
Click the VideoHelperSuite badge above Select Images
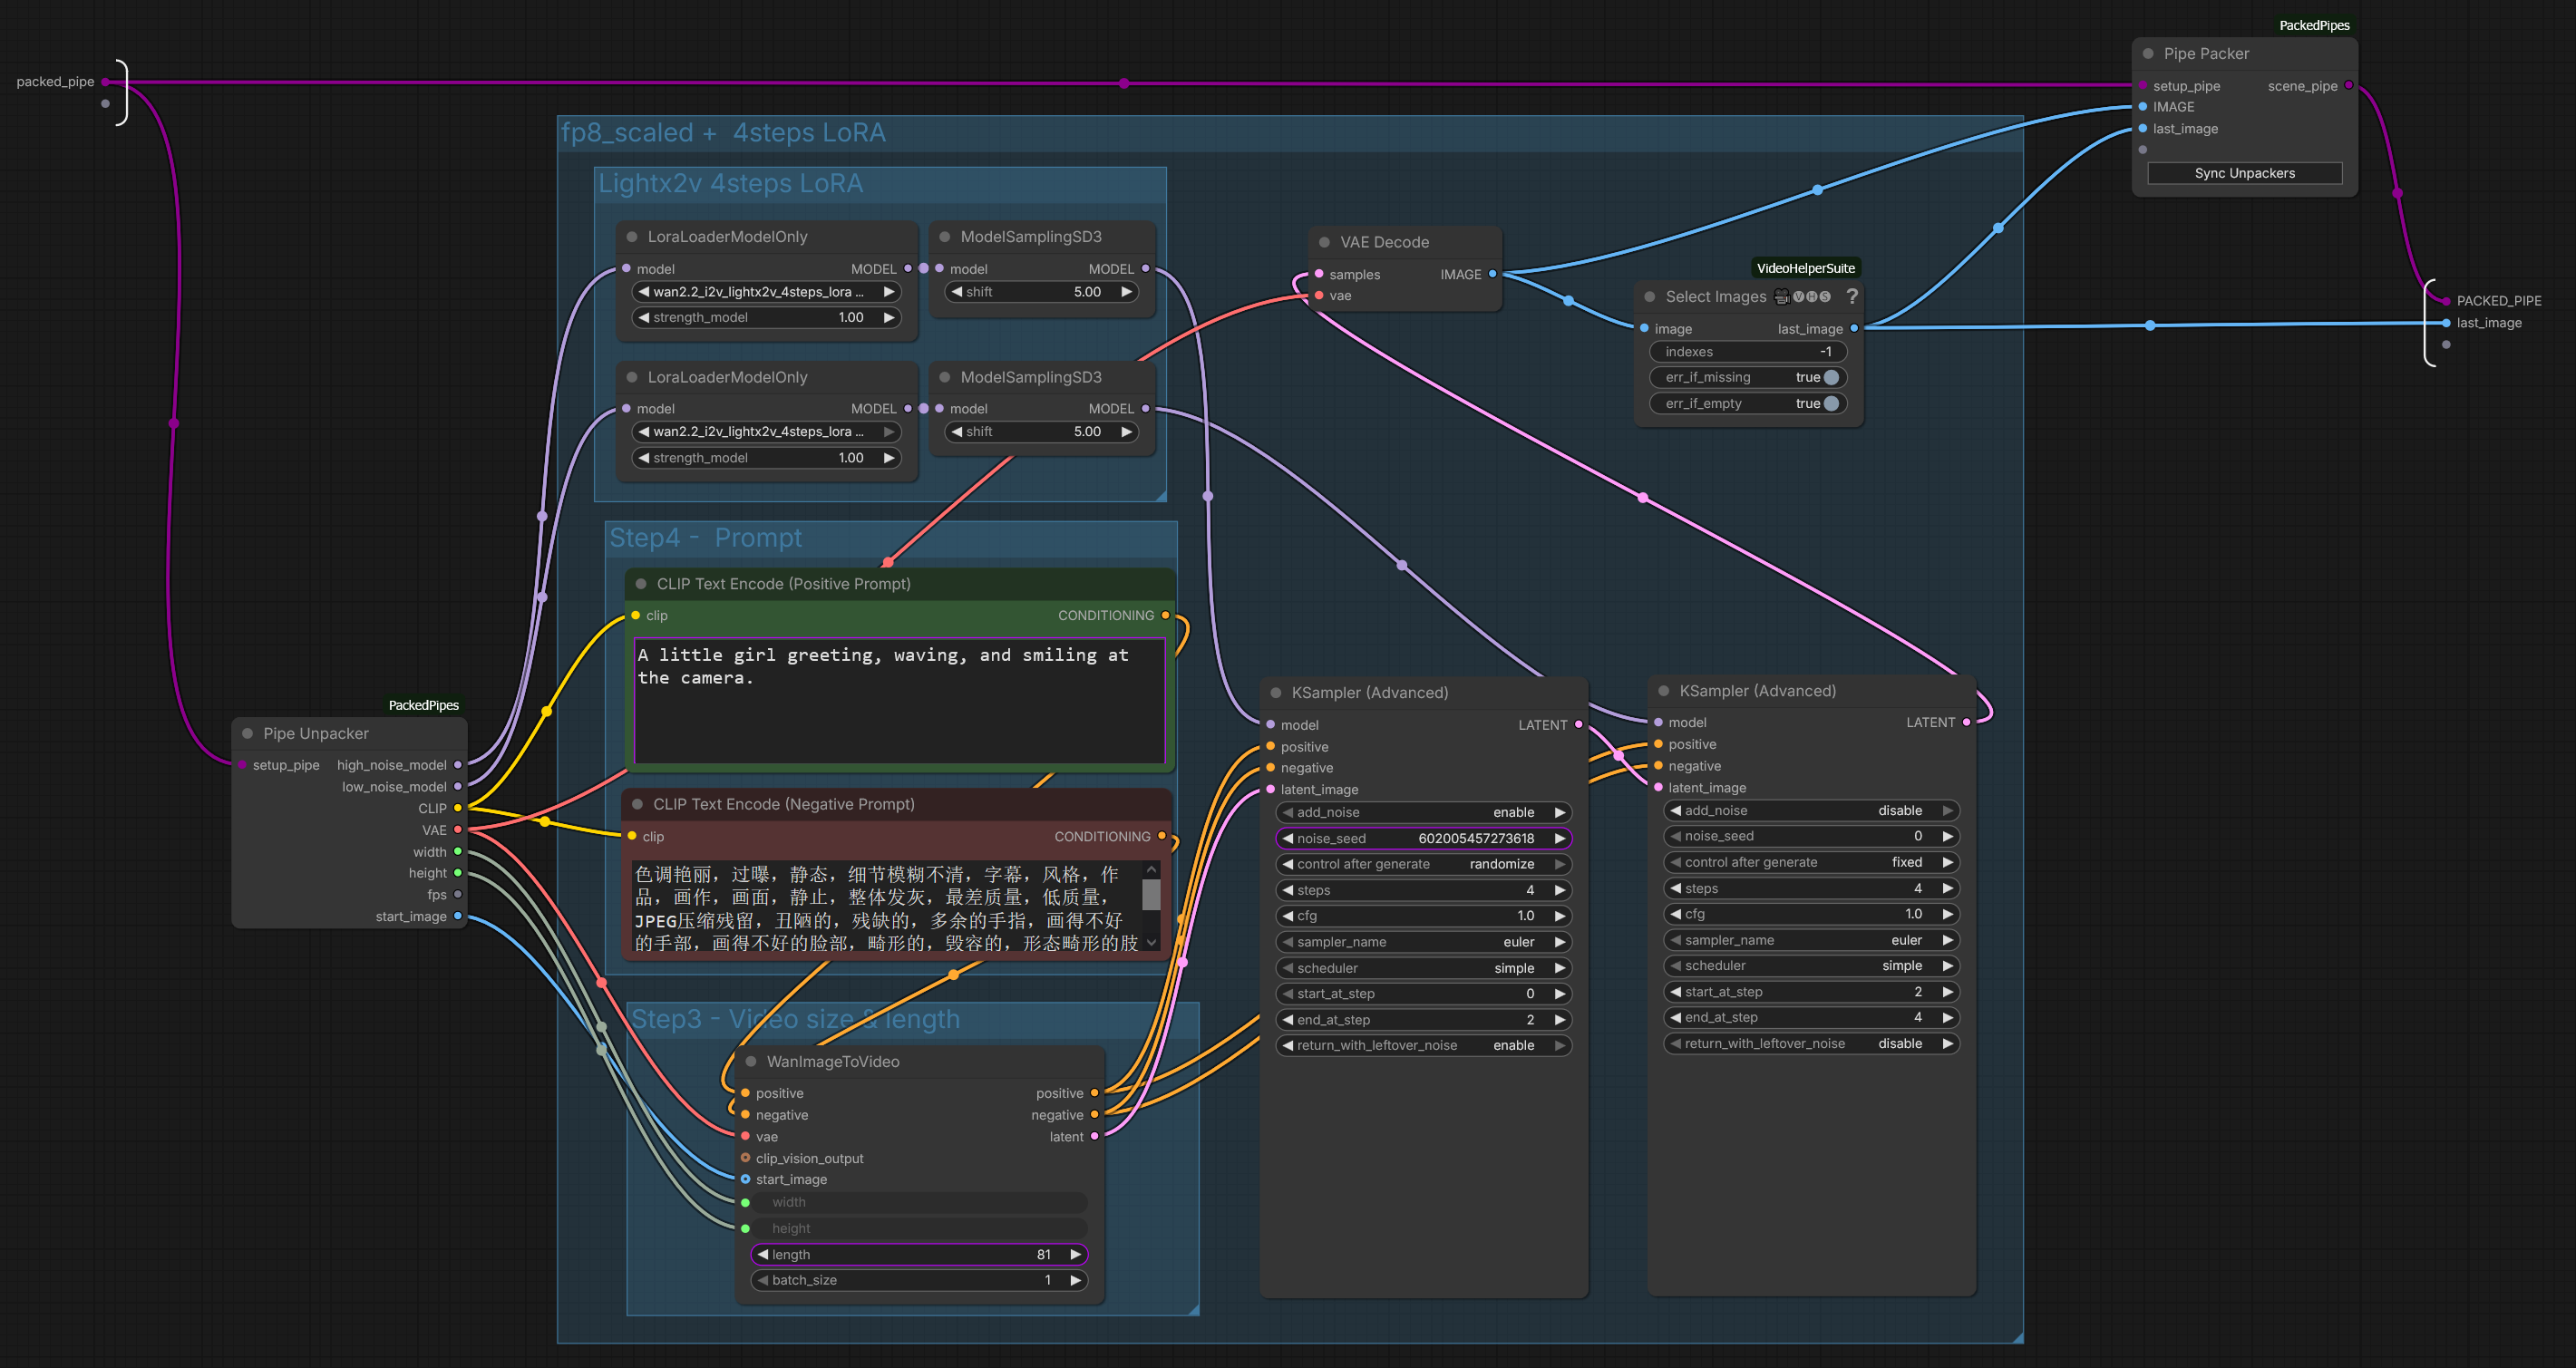tap(1806, 268)
